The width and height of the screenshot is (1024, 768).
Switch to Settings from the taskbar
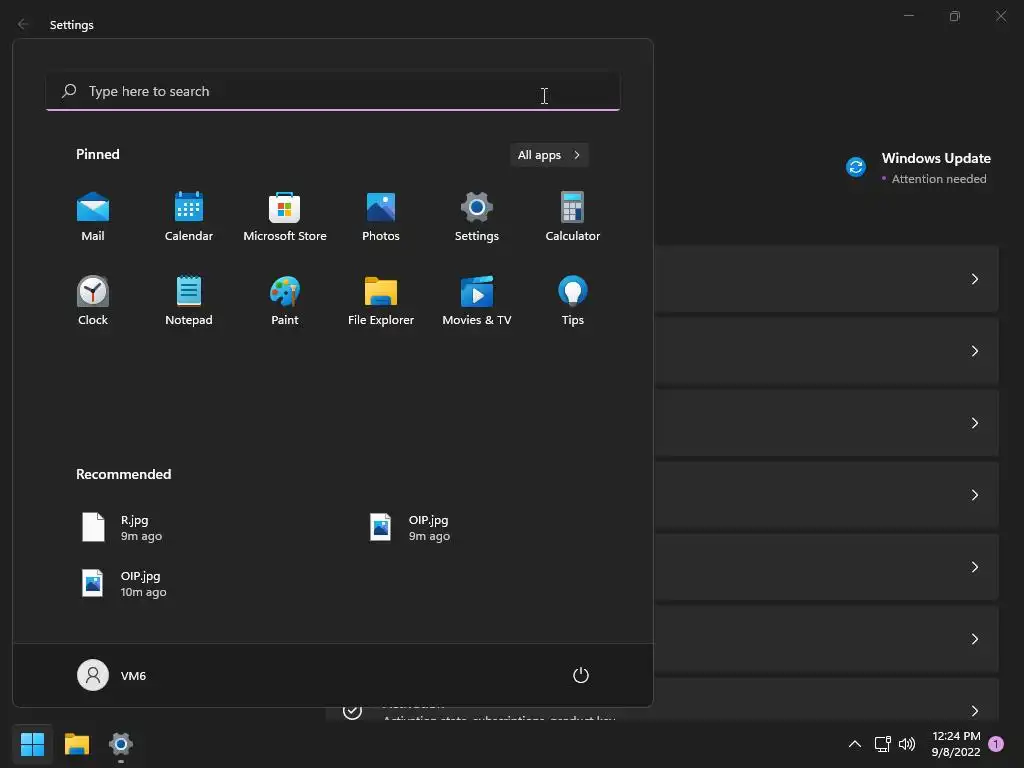(121, 744)
